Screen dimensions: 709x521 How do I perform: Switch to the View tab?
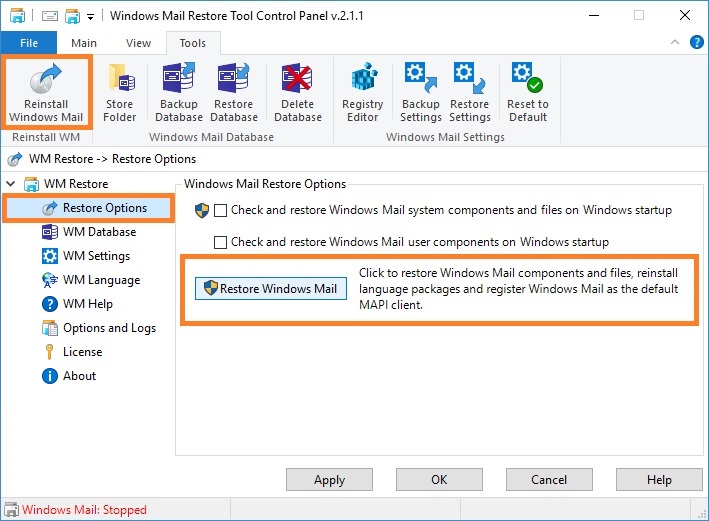[x=138, y=43]
